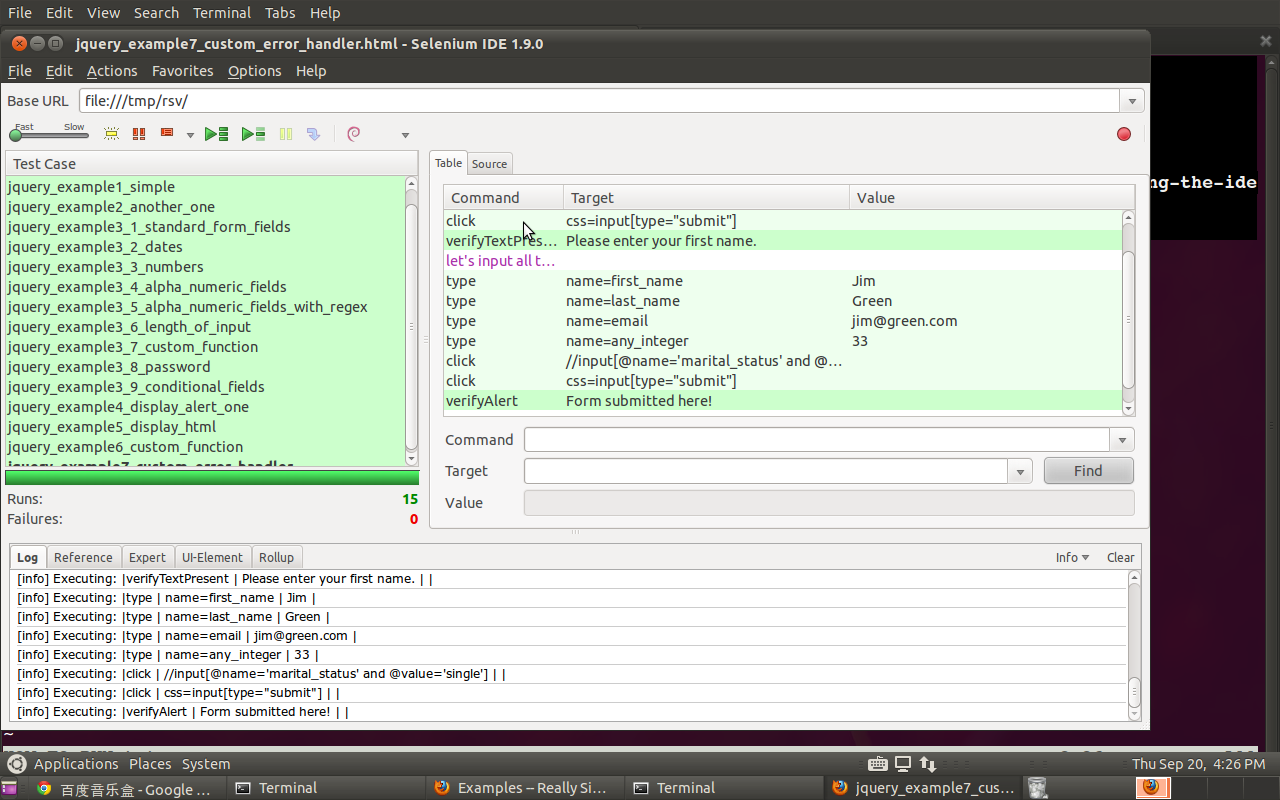Open the Rollup tab
The image size is (1280, 800).
pyautogui.click(x=277, y=557)
